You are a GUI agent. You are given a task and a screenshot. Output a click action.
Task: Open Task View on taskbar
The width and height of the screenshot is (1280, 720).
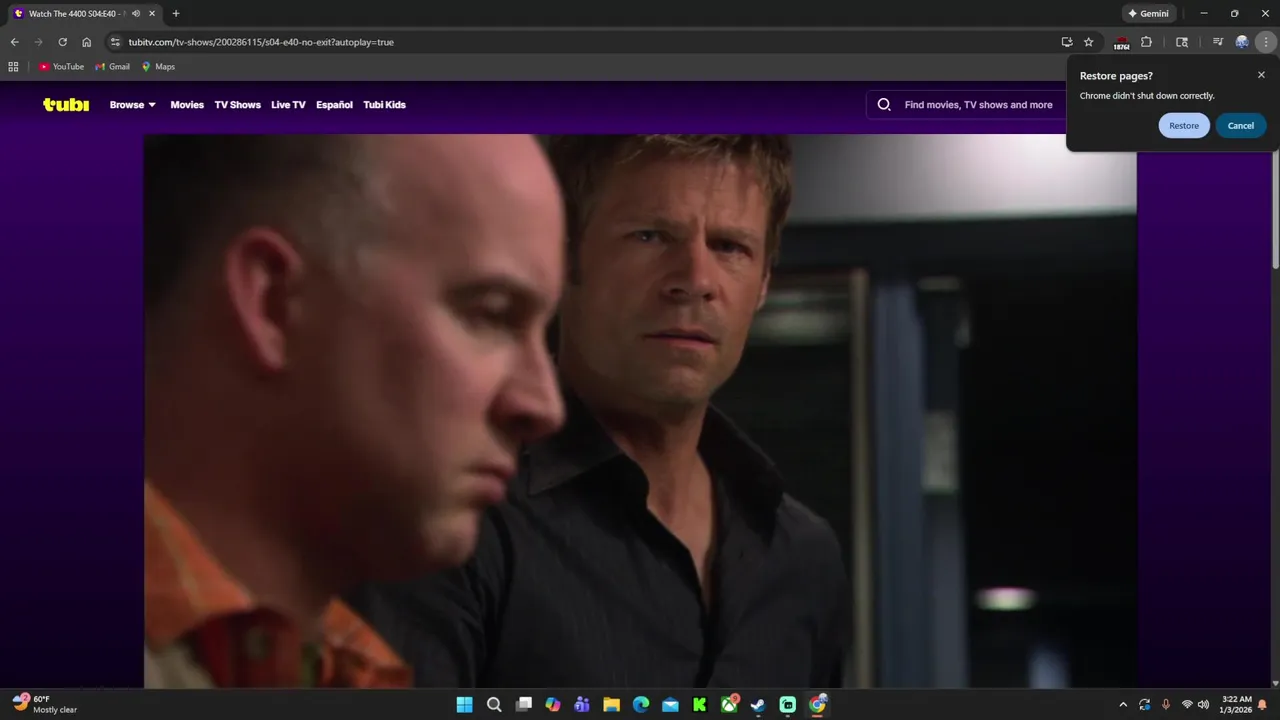[523, 704]
